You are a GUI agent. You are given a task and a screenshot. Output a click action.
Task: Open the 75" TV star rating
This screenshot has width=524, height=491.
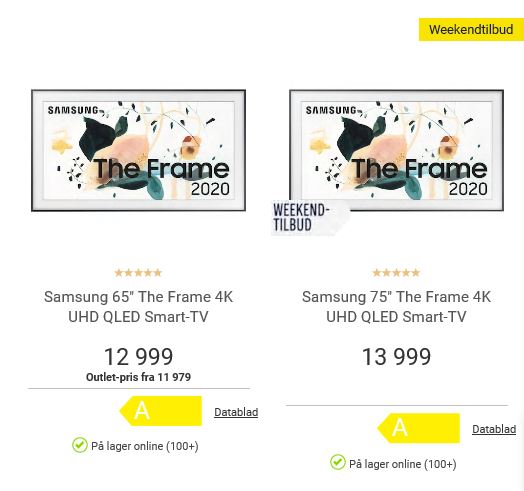tap(396, 273)
